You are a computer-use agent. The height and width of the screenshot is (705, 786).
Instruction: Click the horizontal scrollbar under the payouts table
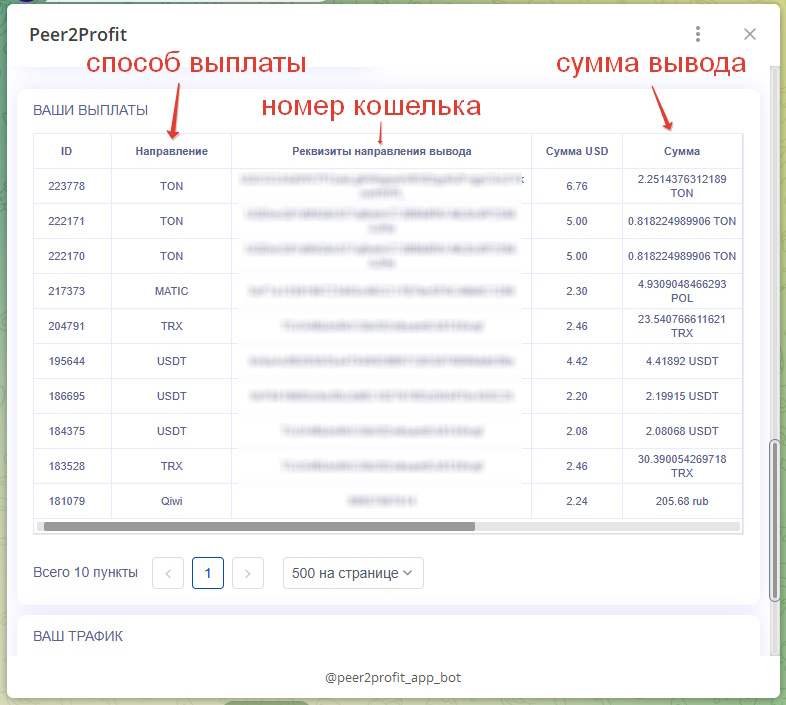click(x=259, y=526)
